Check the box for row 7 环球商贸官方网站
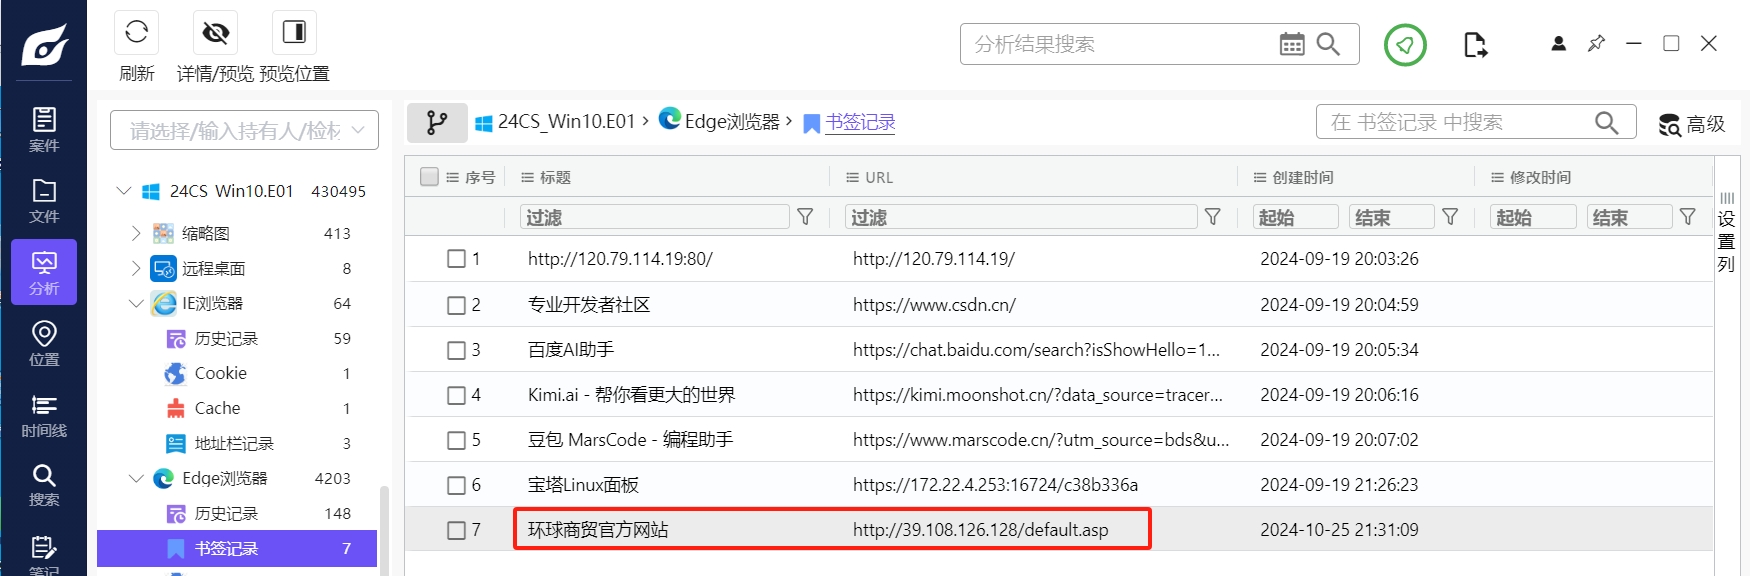Screen dimensions: 1750x576 pyautogui.click(x=456, y=530)
